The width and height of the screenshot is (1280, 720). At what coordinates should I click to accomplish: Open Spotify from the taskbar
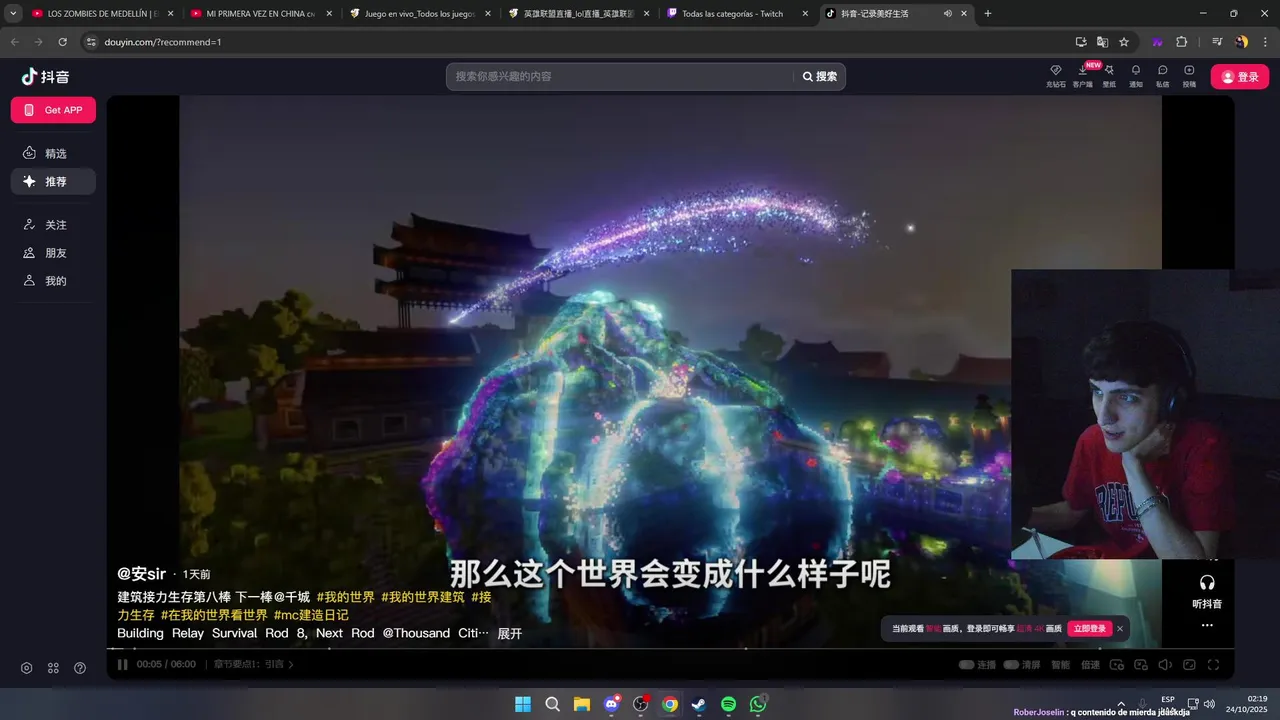729,704
